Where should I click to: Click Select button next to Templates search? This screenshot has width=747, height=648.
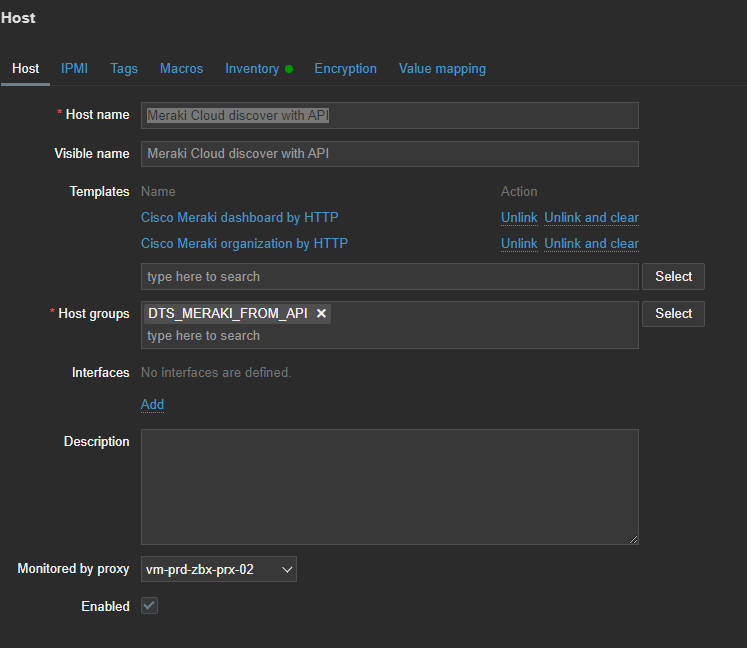[673, 276]
